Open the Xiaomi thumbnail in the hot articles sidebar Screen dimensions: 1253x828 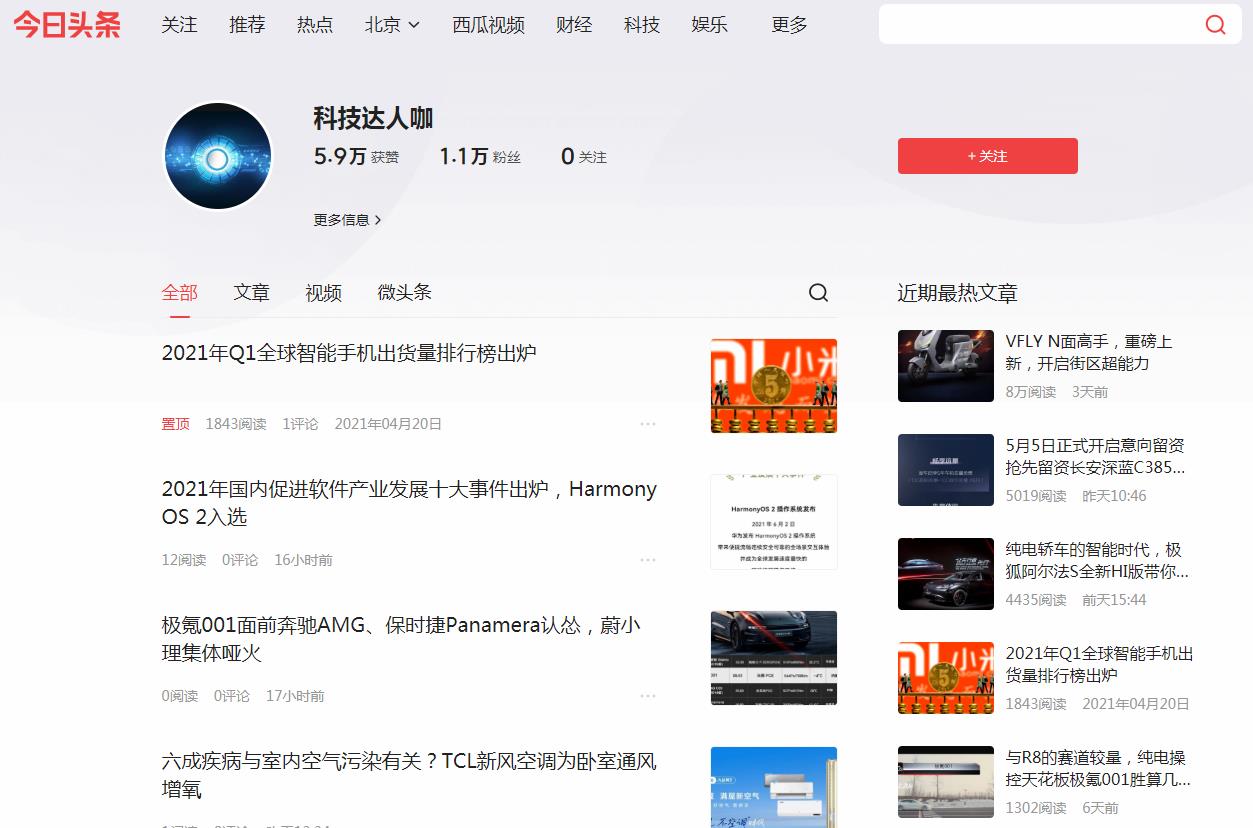(x=946, y=678)
